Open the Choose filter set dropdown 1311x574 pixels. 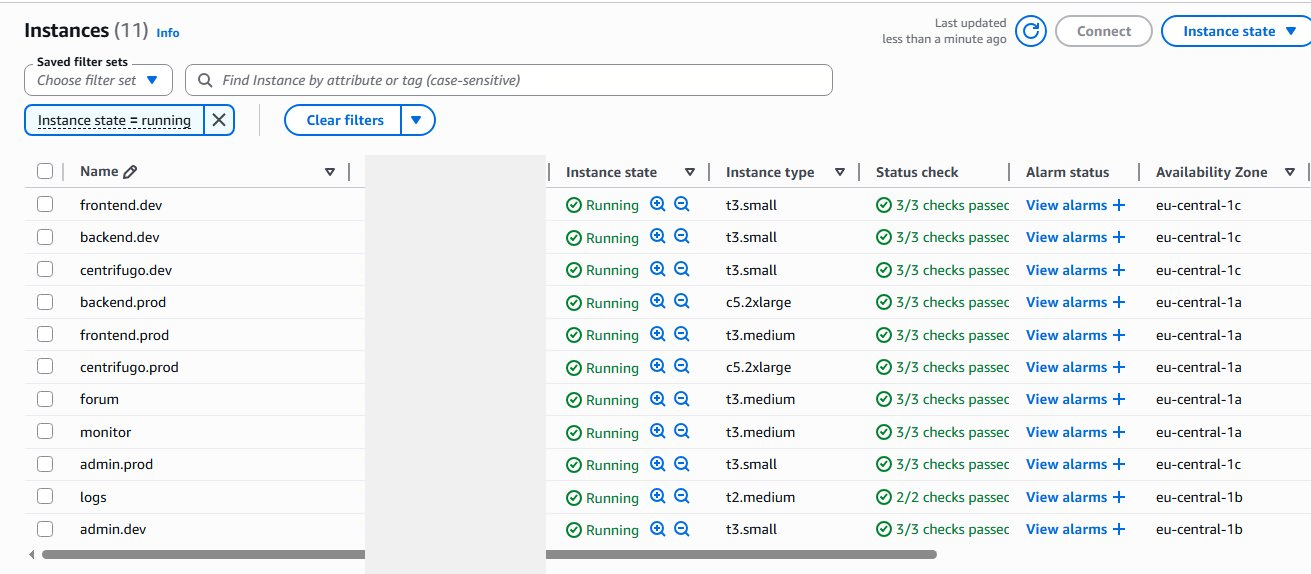[98, 80]
